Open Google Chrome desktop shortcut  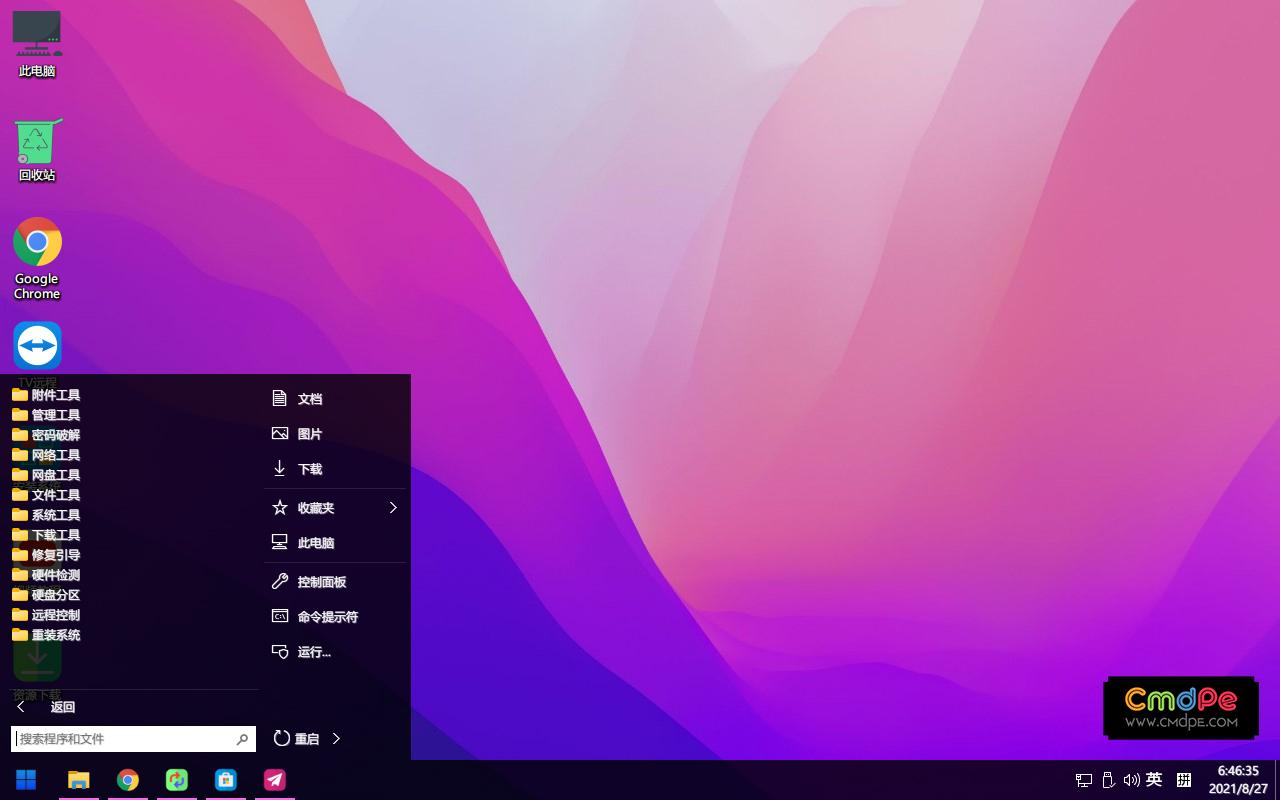(37, 243)
